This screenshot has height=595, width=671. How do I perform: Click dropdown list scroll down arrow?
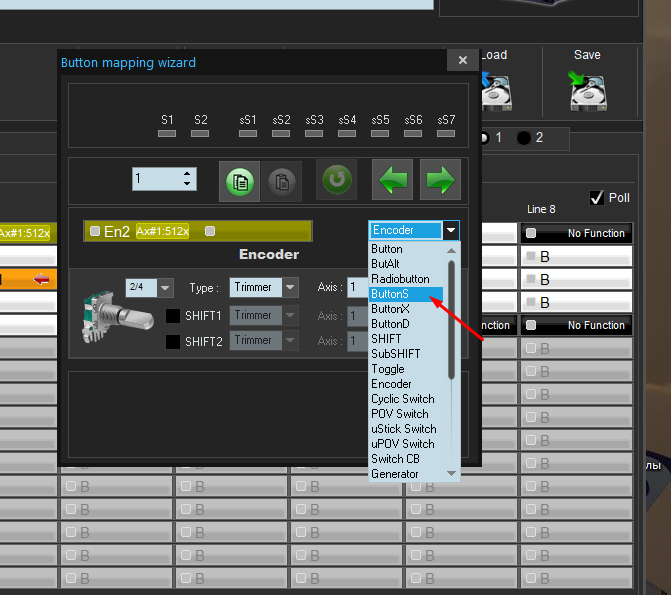point(451,473)
